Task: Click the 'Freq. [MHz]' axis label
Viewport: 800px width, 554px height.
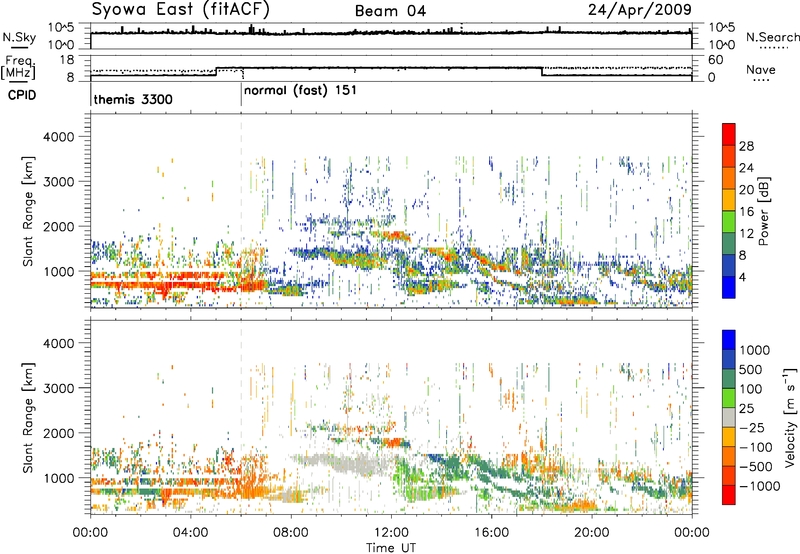Action: pos(18,67)
